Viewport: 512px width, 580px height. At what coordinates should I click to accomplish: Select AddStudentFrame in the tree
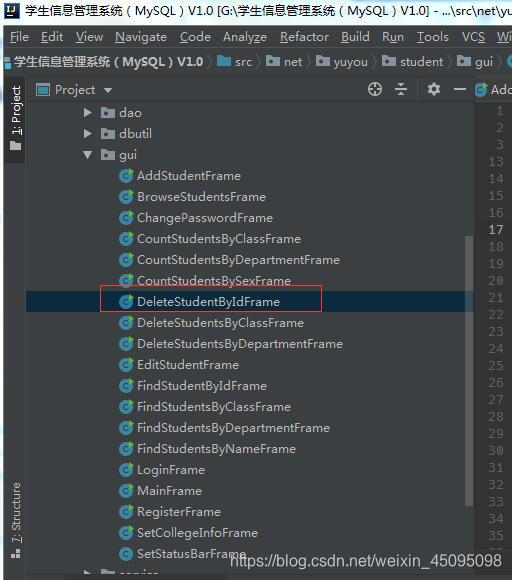[x=189, y=176]
